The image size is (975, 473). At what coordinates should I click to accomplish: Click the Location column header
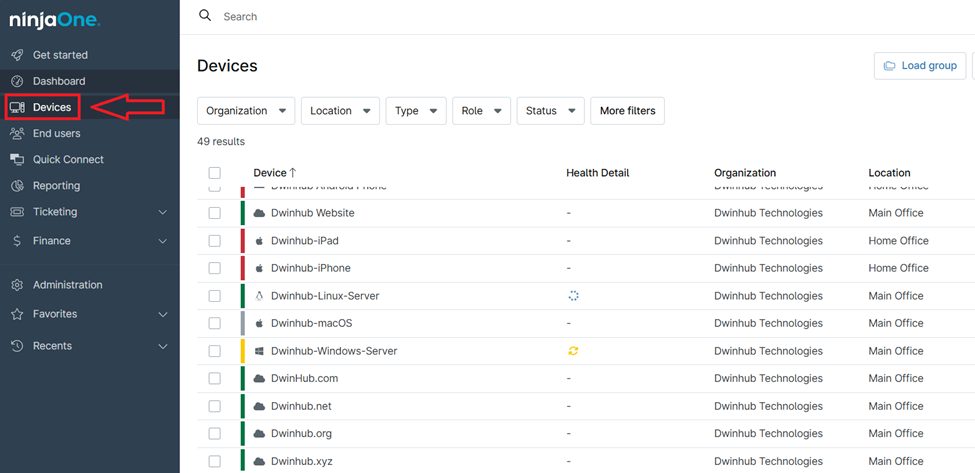coord(889,173)
